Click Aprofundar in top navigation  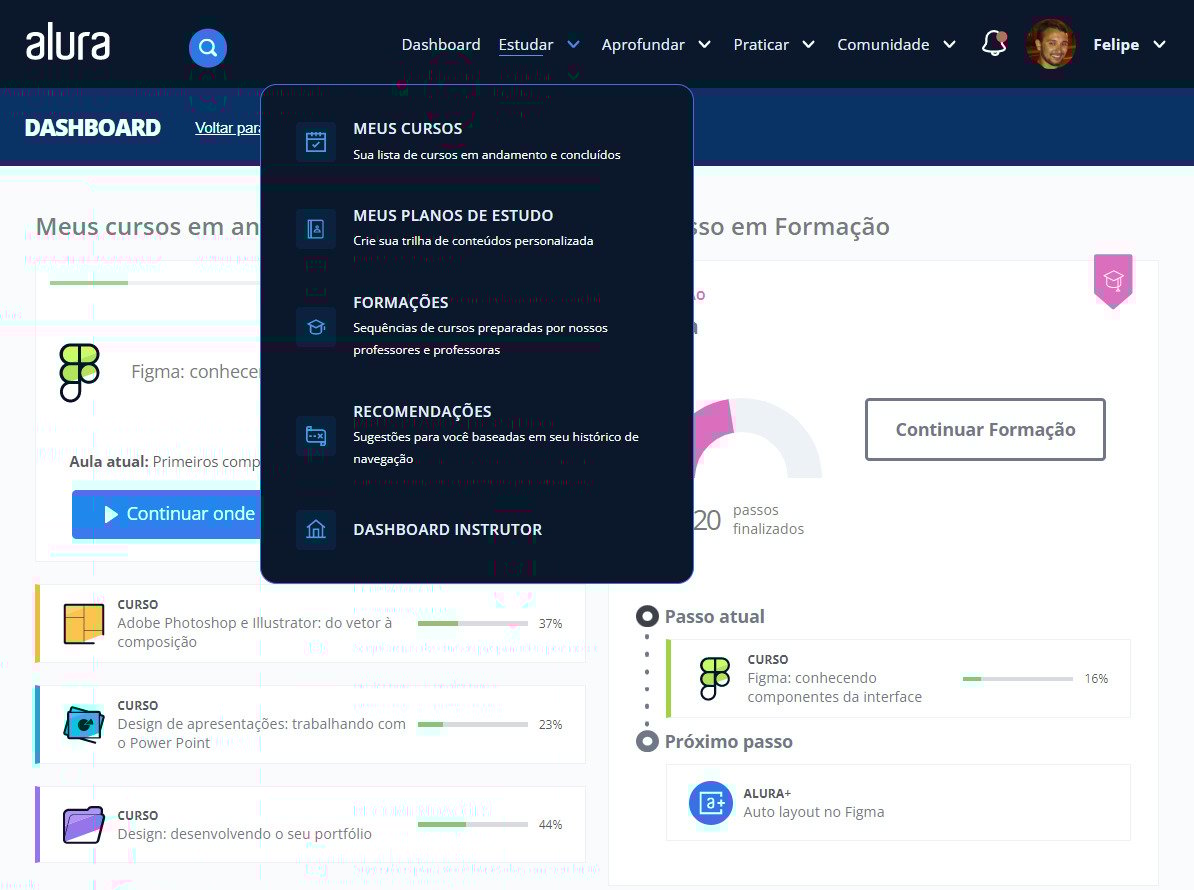coord(643,45)
